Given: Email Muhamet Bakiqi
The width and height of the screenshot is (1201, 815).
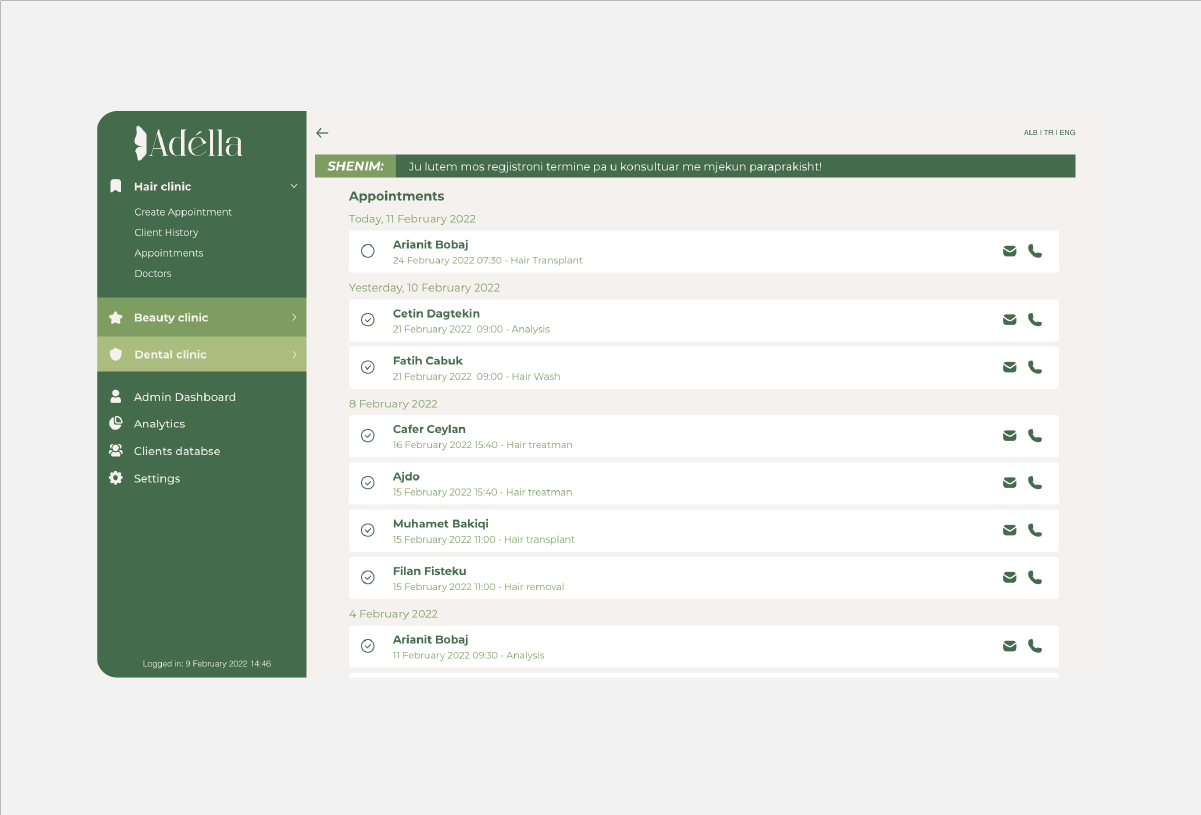Looking at the screenshot, I should [x=1010, y=530].
